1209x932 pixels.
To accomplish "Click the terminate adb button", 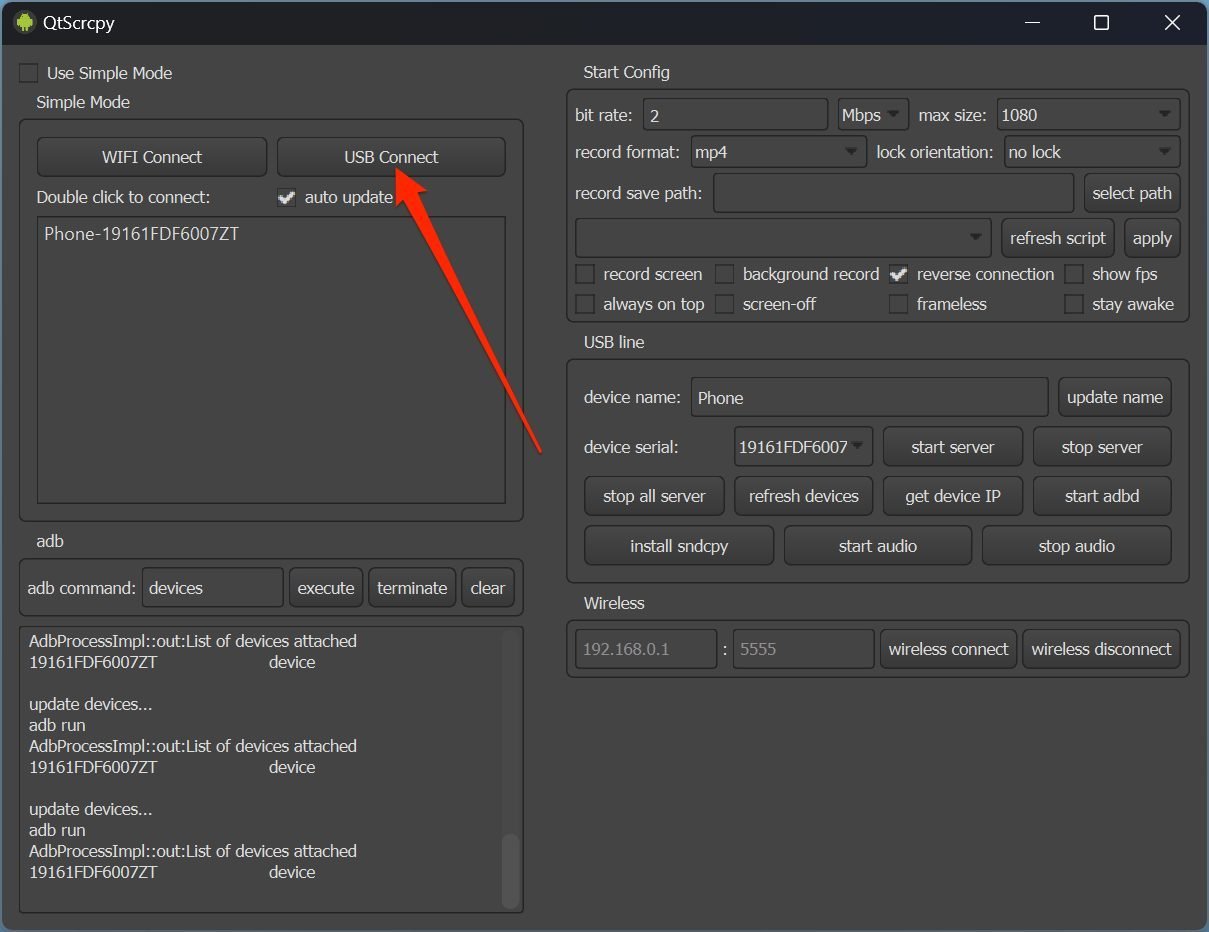I will pyautogui.click(x=412, y=588).
